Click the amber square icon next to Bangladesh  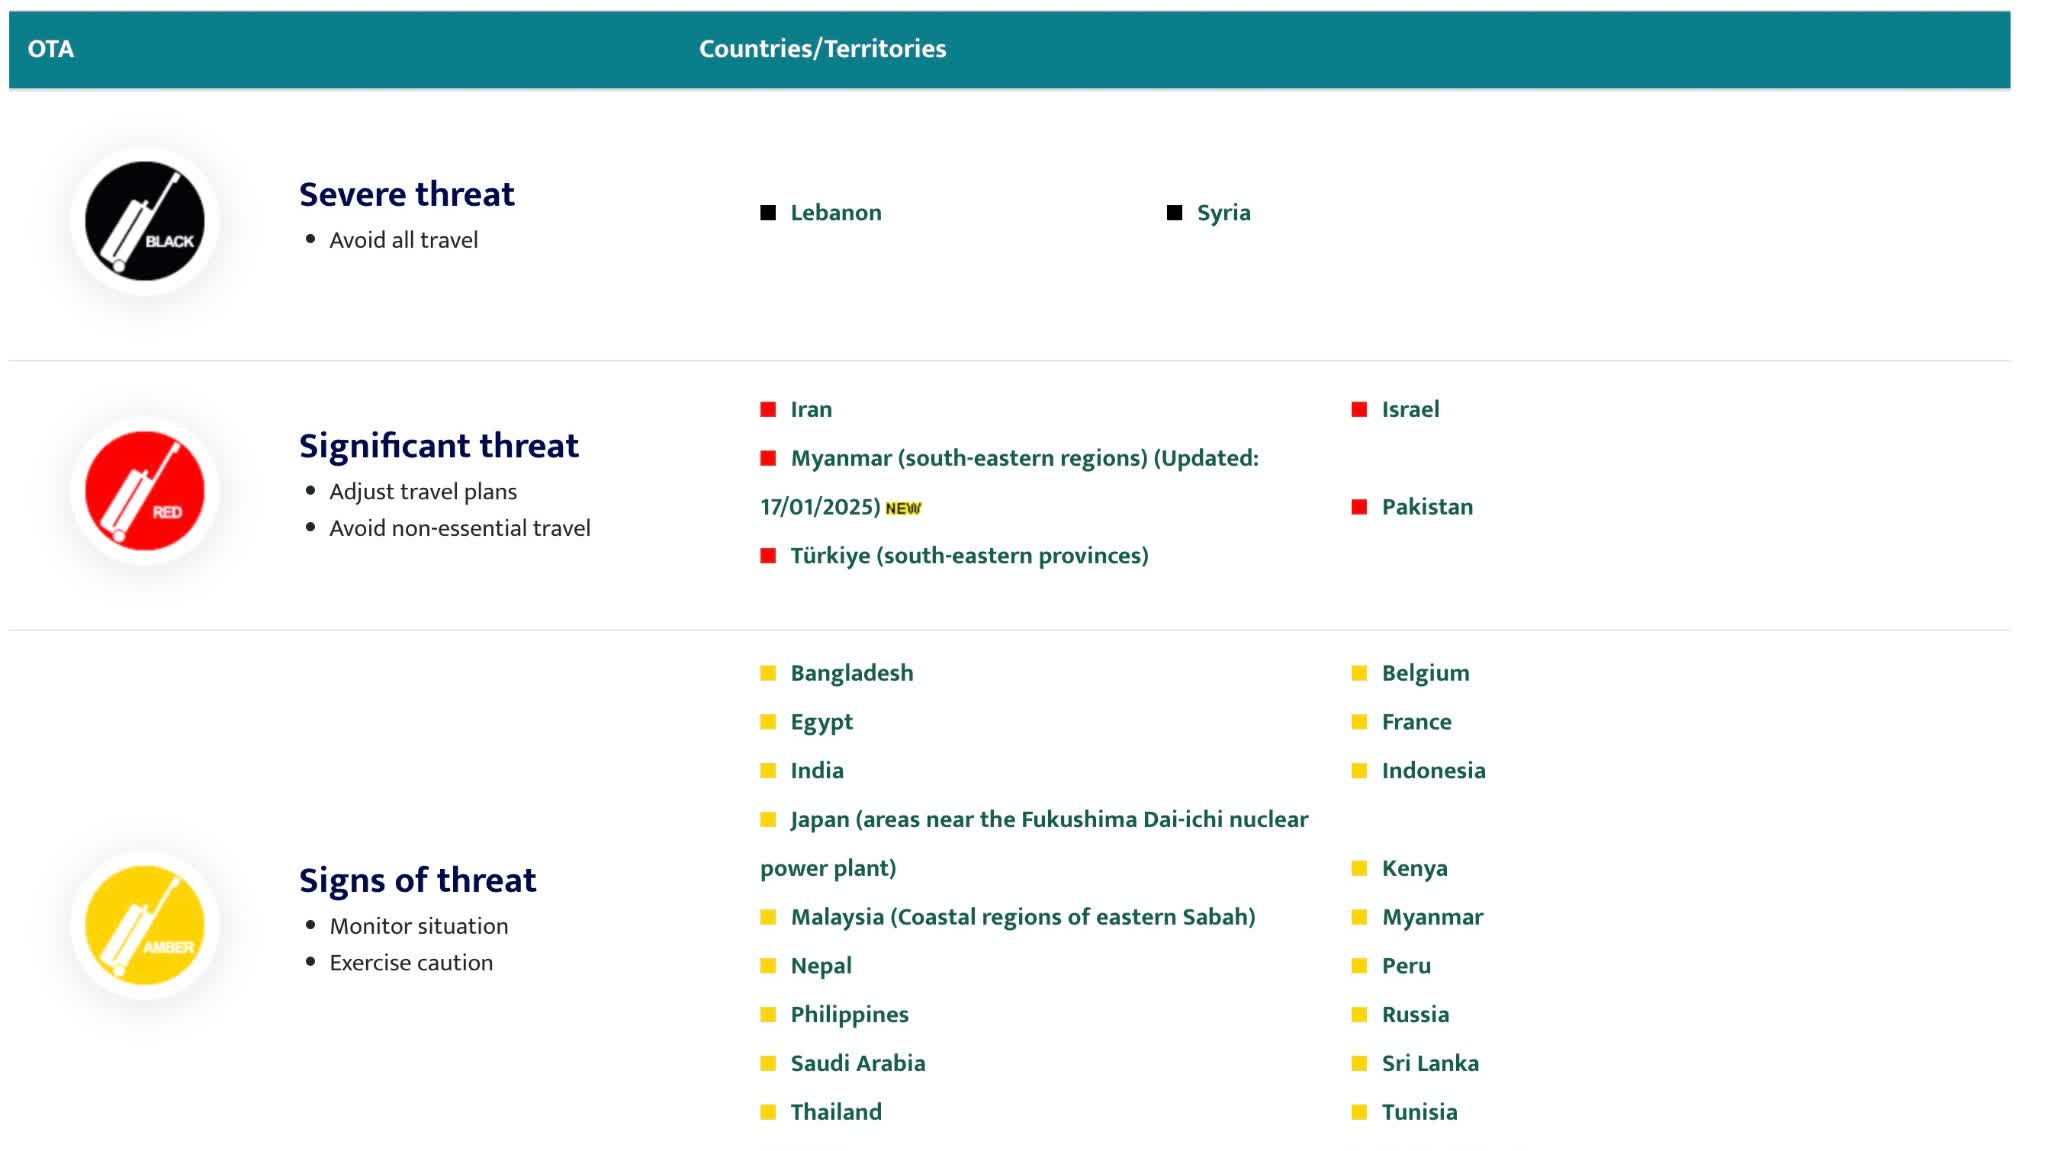767,671
